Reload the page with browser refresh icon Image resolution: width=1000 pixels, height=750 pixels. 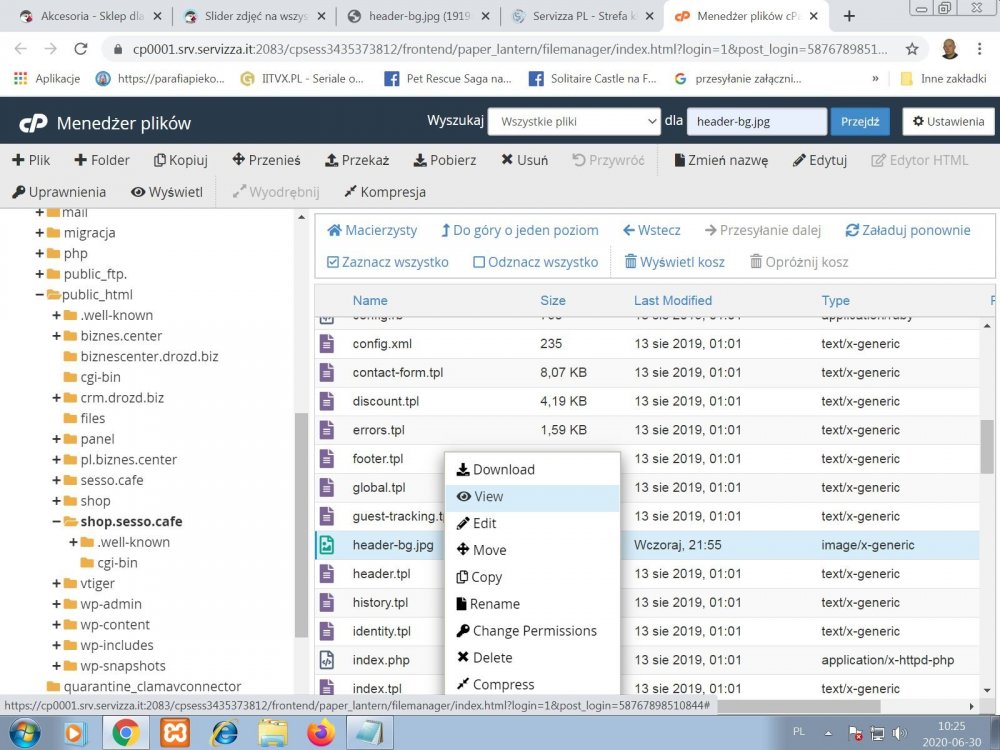80,49
